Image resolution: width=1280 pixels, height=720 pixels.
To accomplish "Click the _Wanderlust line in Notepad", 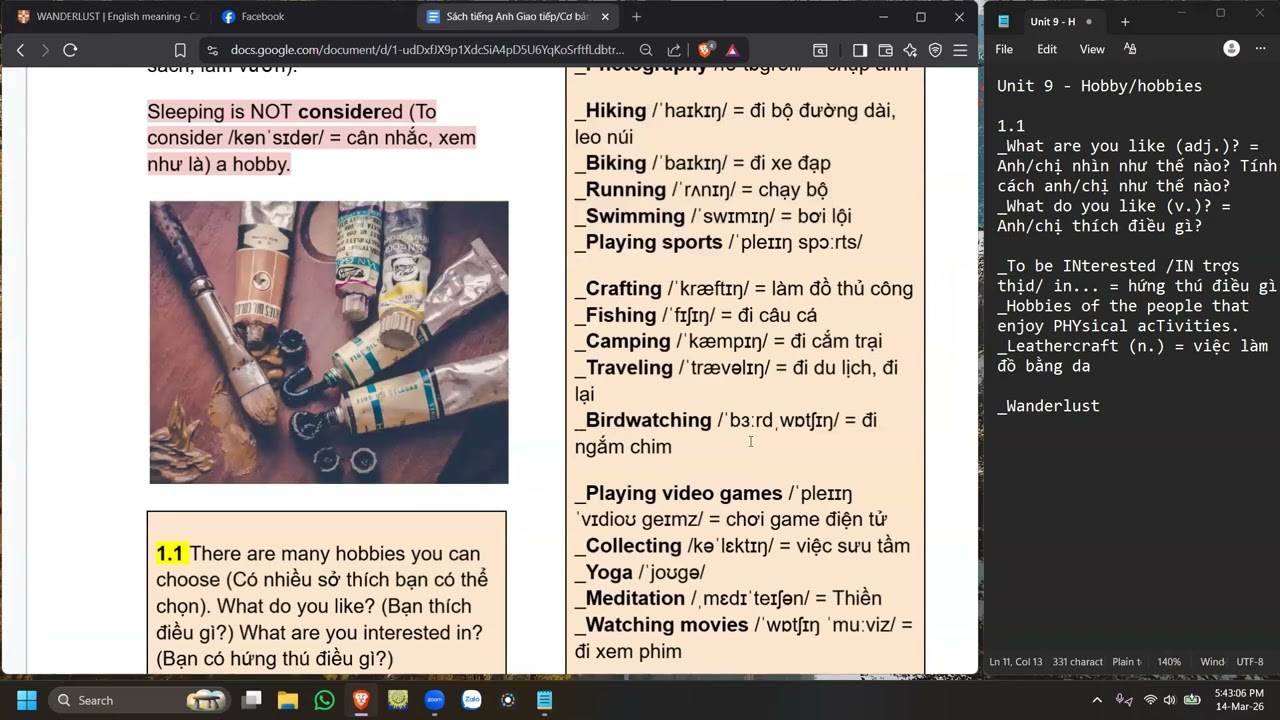I will tap(1048, 406).
